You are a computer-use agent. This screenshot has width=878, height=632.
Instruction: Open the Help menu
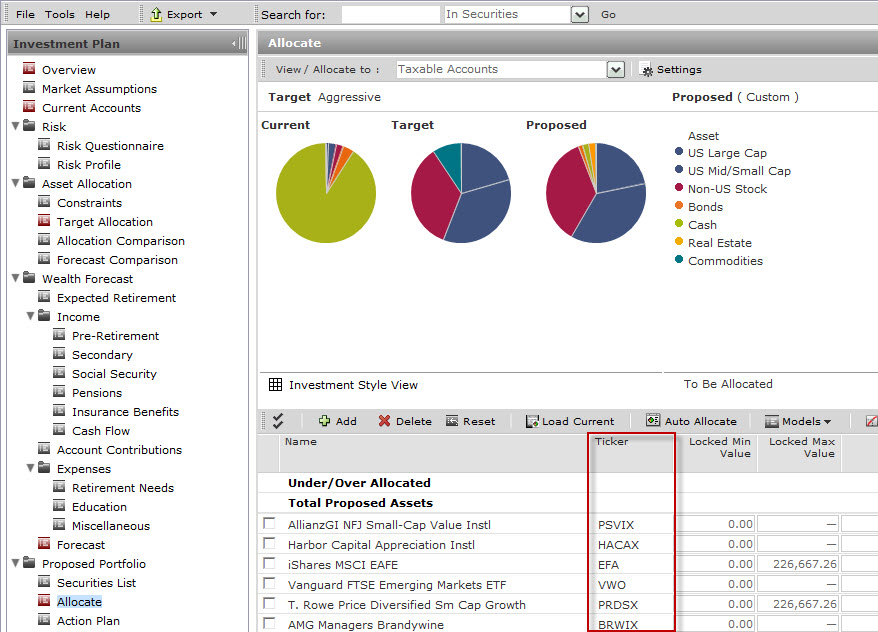(x=97, y=15)
